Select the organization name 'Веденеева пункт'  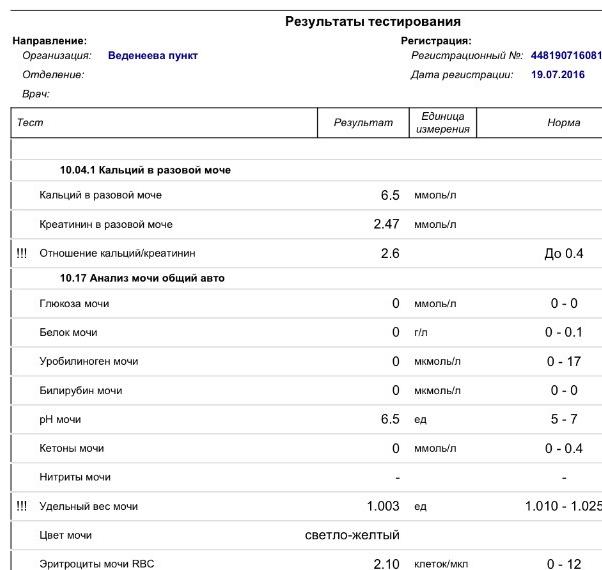152,56
